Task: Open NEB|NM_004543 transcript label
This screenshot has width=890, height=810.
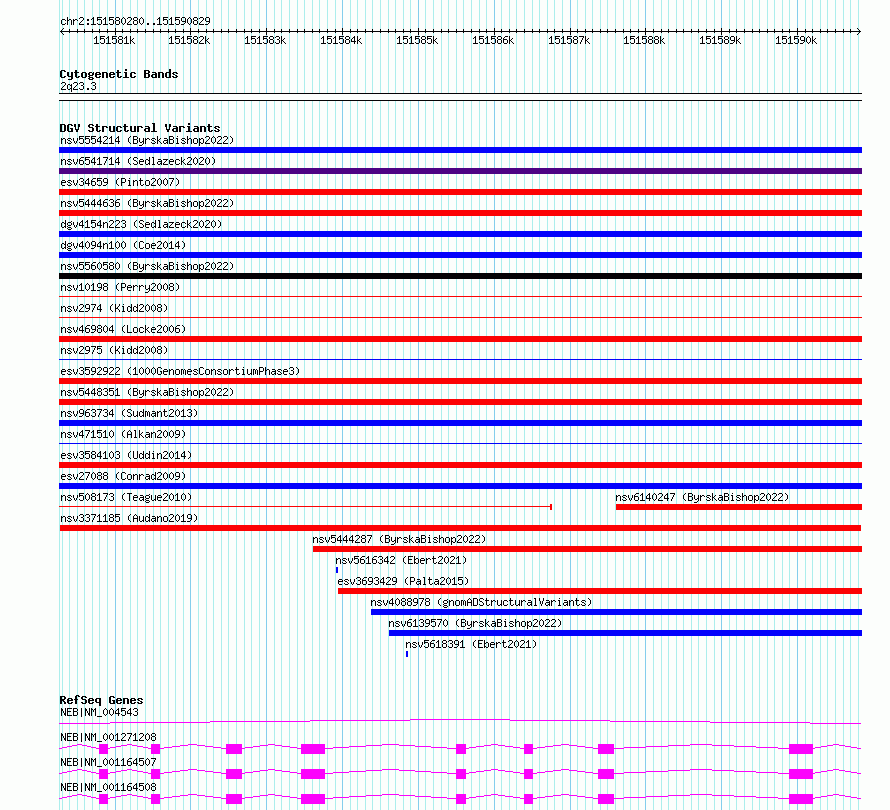Action: [x=99, y=712]
